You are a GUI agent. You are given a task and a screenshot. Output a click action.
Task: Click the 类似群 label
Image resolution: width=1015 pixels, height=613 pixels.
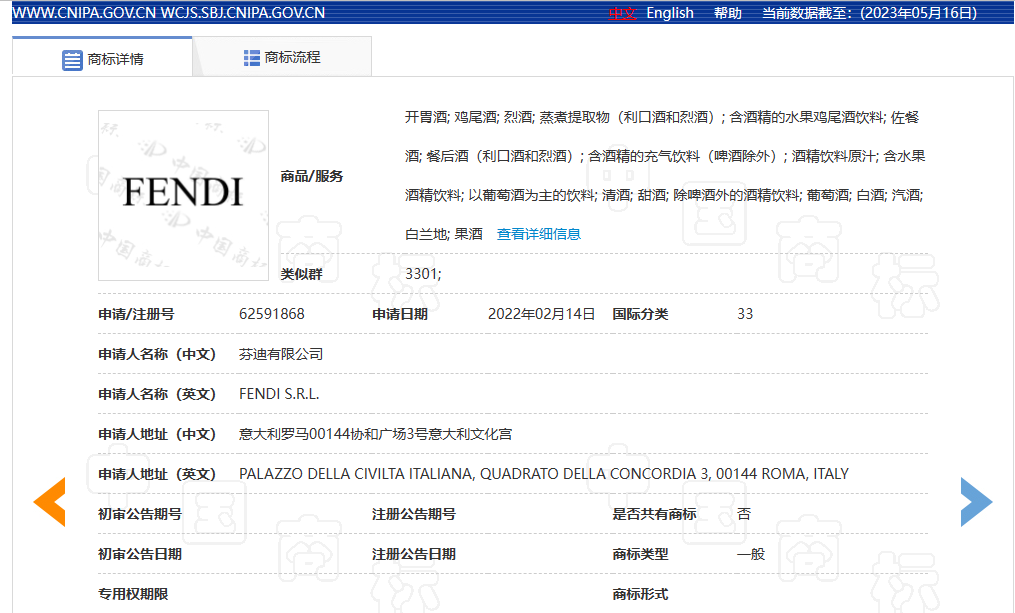pos(301,274)
